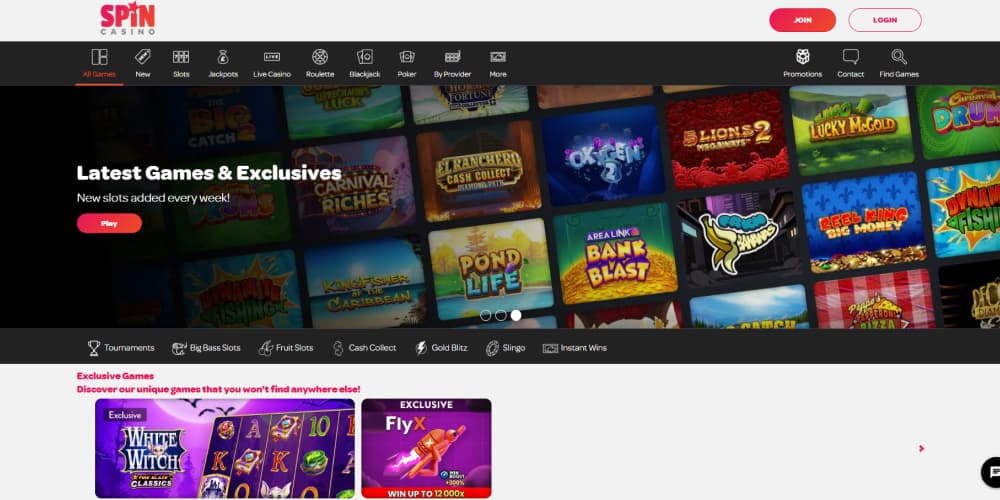Click the Gold Blitz lightning icon
Viewport: 1000px width, 500px height.
click(x=421, y=348)
